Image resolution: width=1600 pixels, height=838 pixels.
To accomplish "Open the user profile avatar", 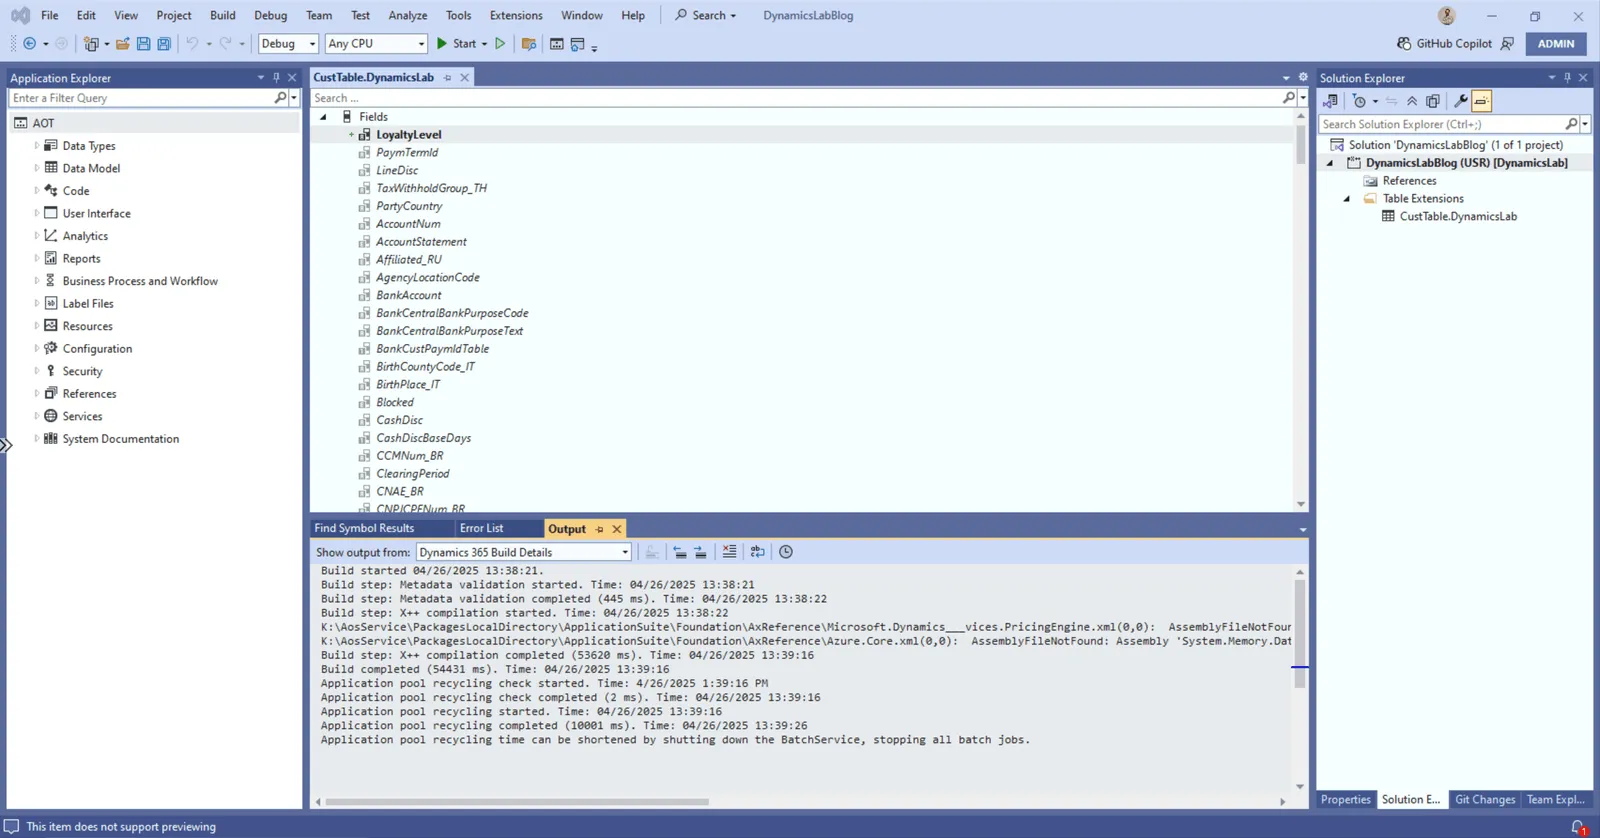I will (1446, 16).
